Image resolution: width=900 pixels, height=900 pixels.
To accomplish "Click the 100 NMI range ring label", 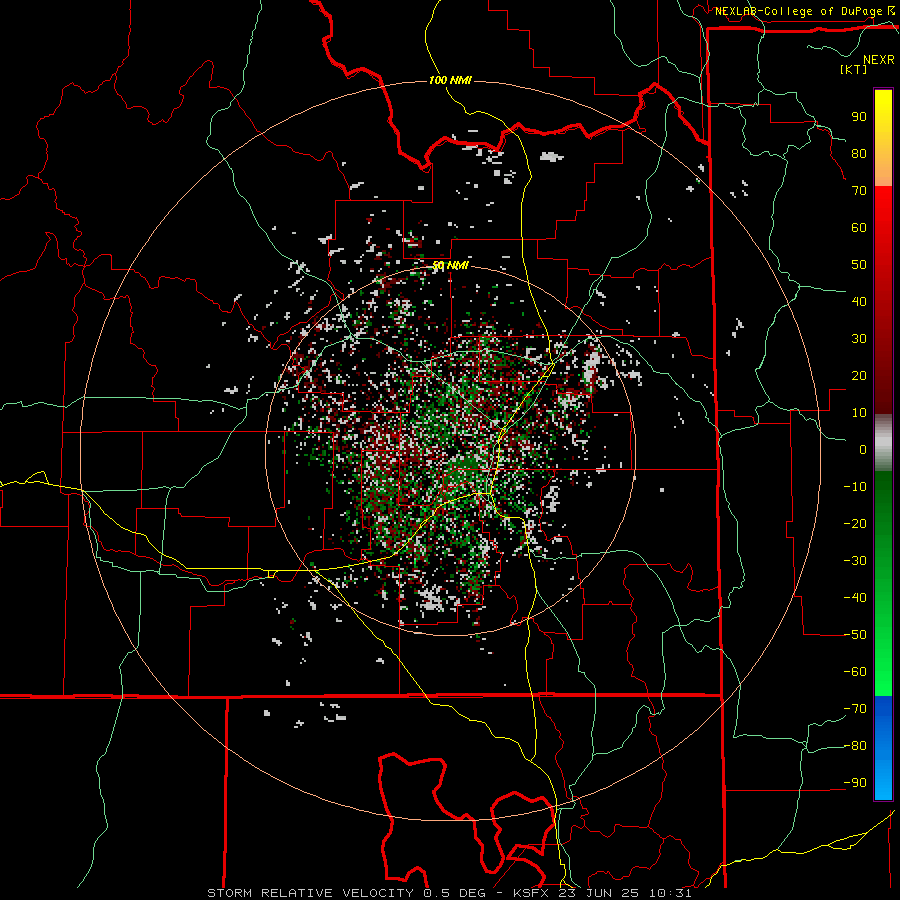I will (450, 80).
